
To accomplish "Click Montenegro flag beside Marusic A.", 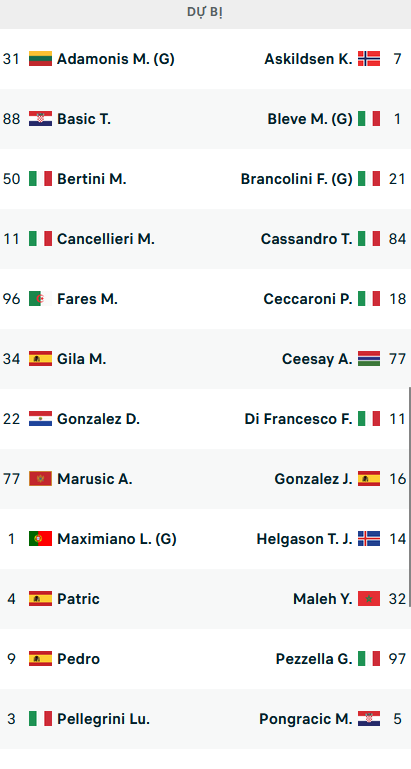I will click(x=40, y=479).
